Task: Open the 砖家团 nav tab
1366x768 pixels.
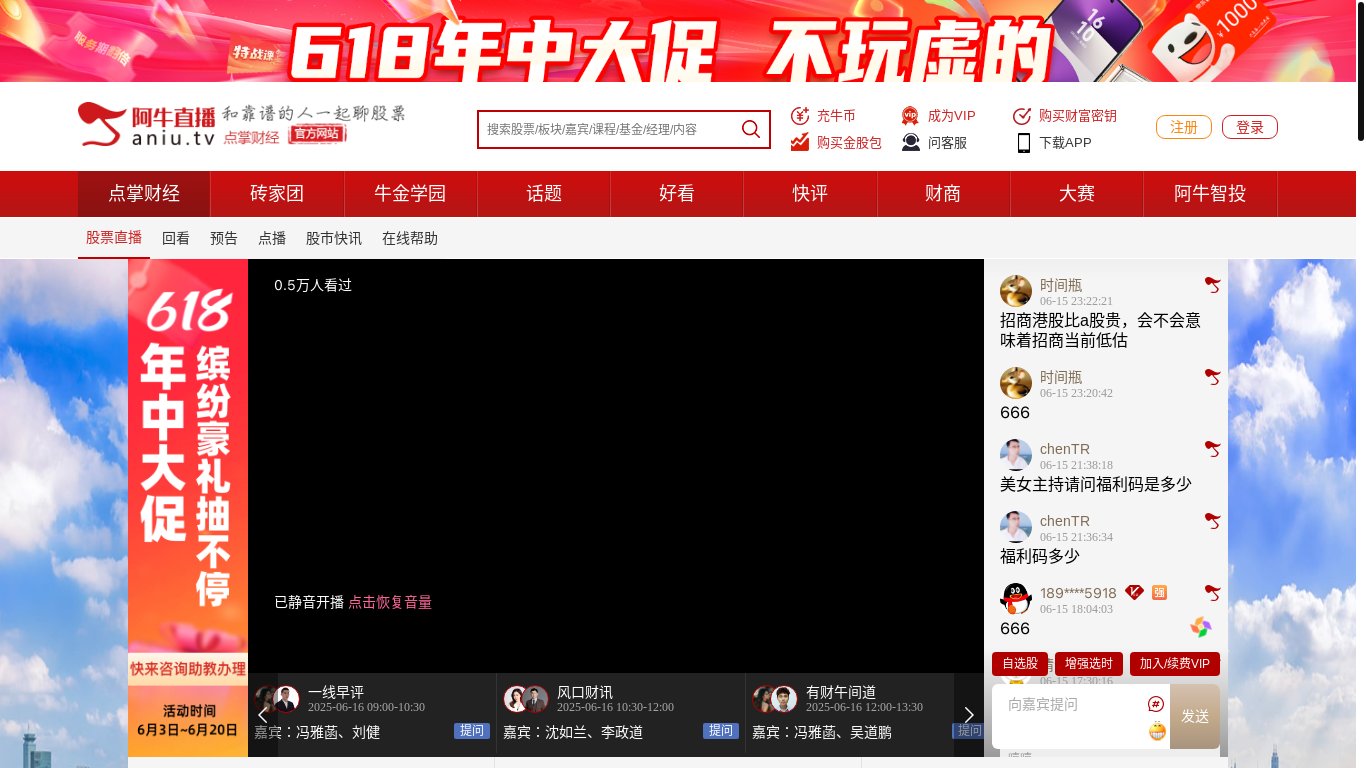Action: (277, 194)
